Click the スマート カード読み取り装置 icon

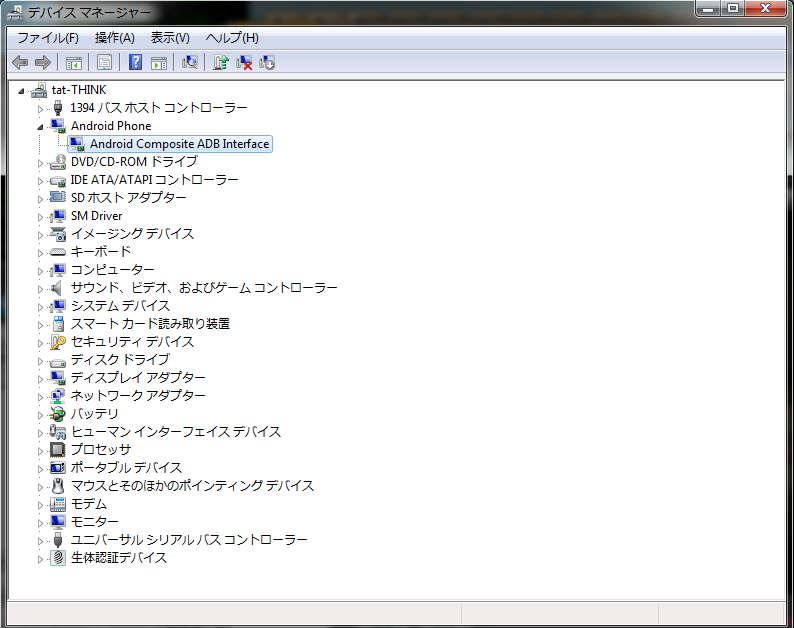click(59, 324)
